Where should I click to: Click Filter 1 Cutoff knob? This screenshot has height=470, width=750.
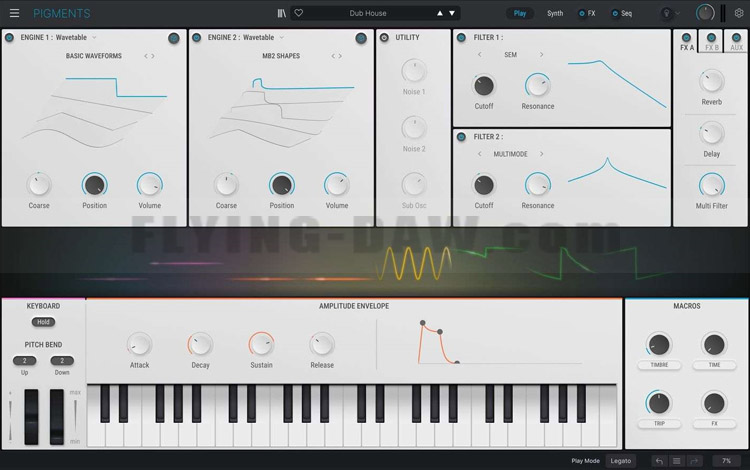(x=484, y=86)
